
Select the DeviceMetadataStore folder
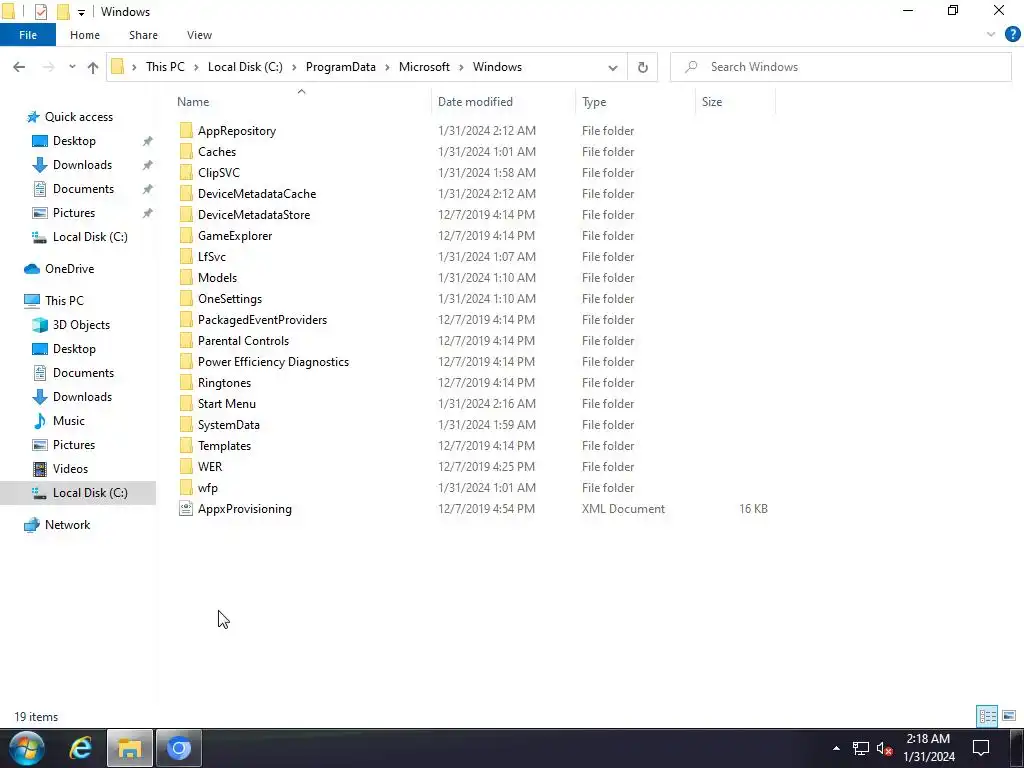pos(253,215)
